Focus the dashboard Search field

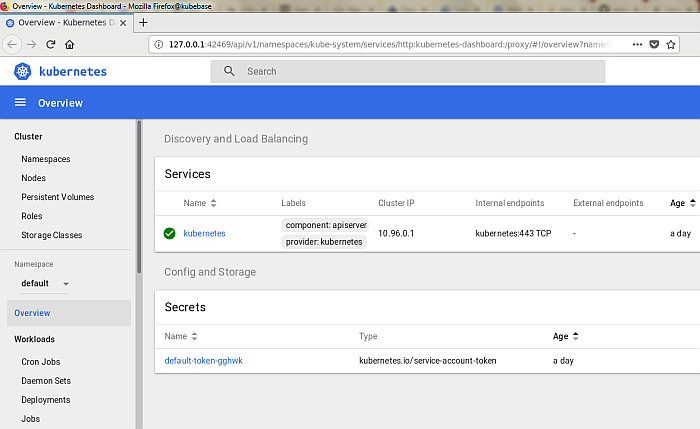(408, 71)
